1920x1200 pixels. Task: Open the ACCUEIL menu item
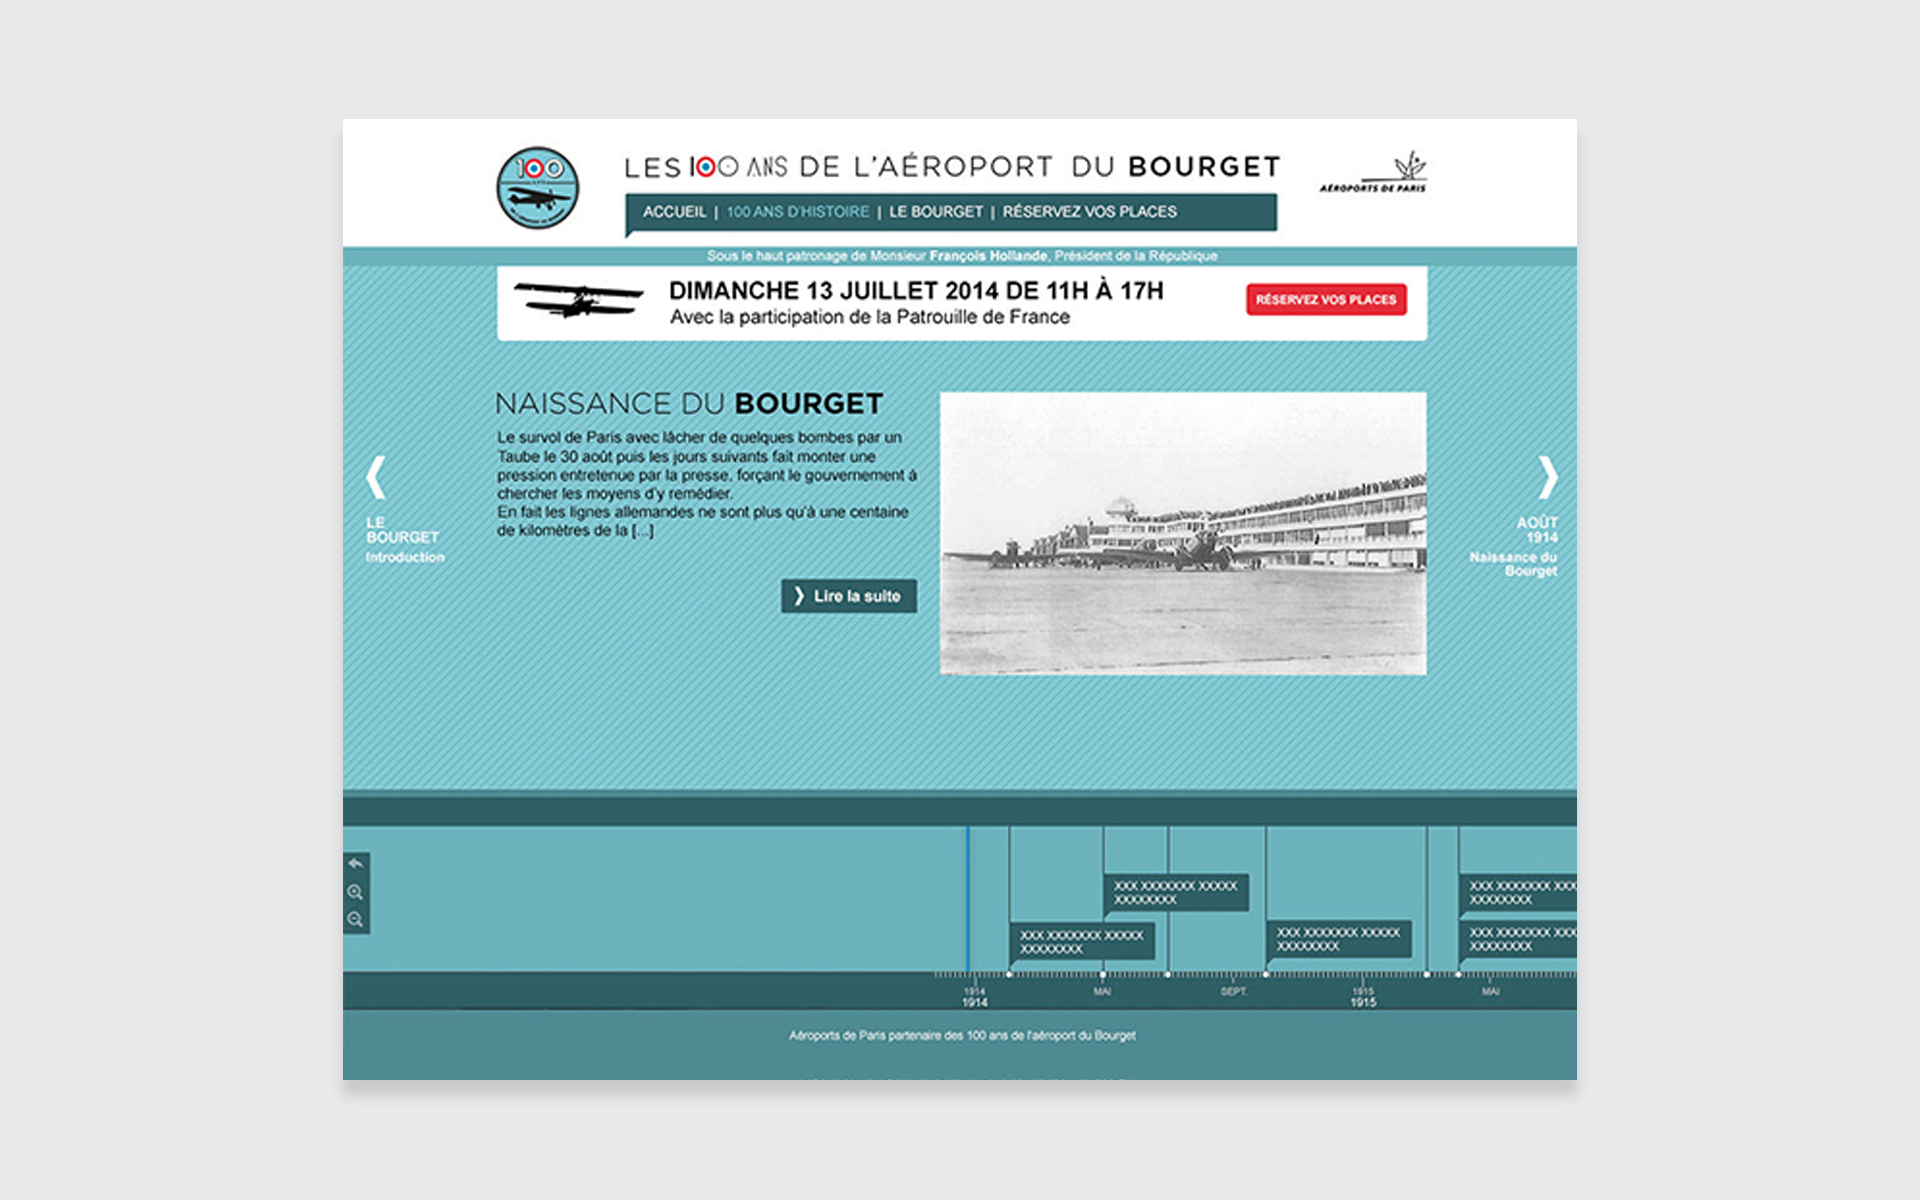click(674, 212)
